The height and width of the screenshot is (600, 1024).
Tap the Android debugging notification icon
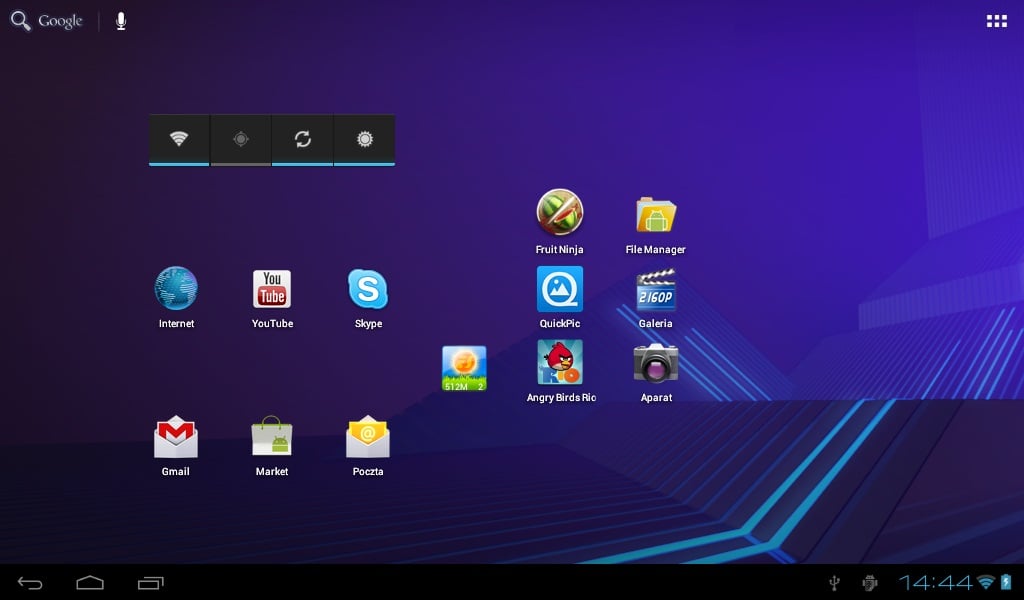click(869, 582)
